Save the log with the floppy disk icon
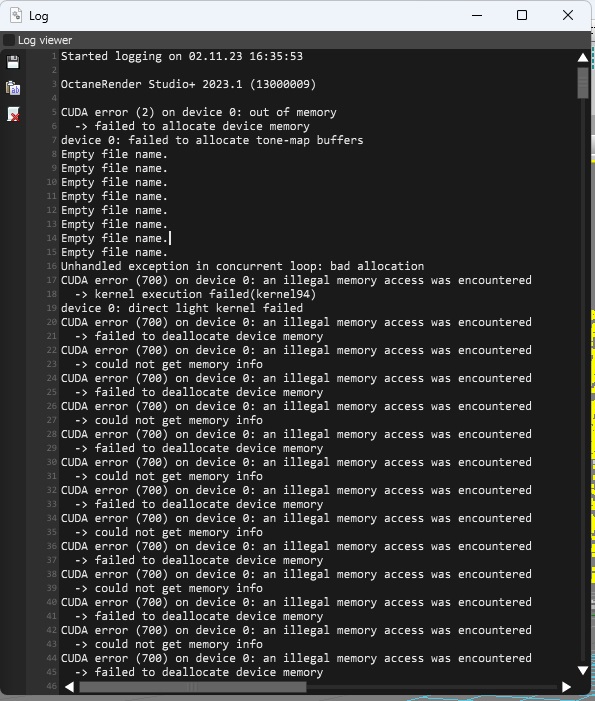The width and height of the screenshot is (595, 701). (13, 62)
